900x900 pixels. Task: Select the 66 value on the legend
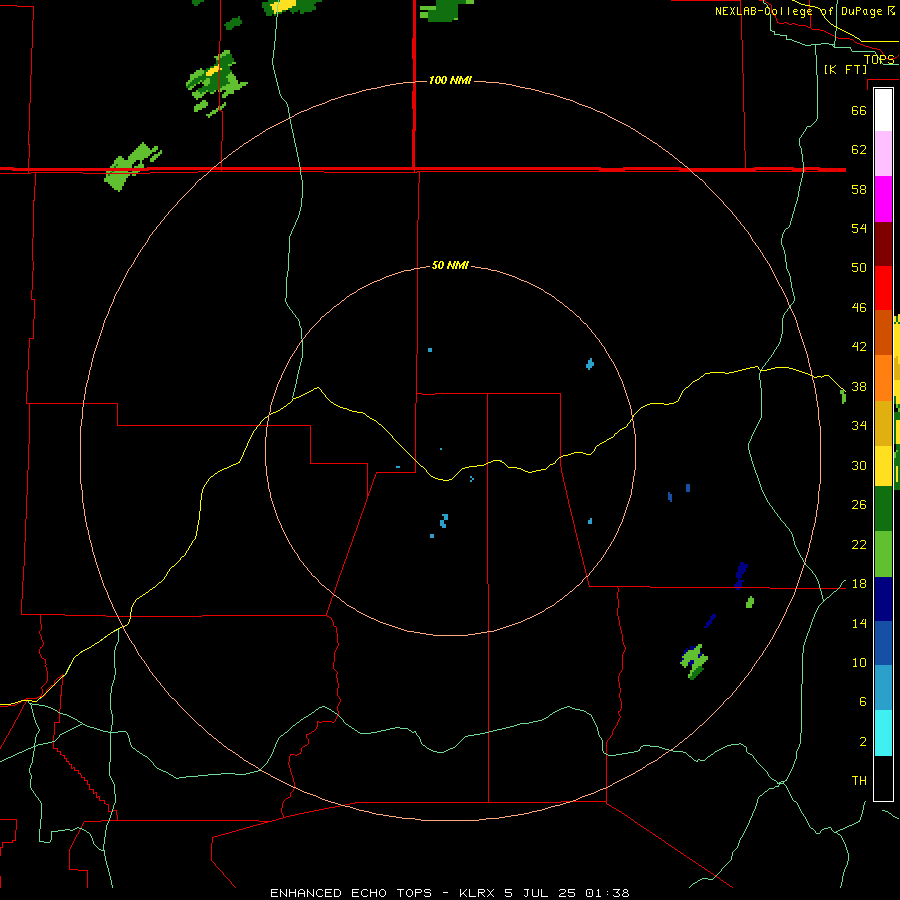[x=859, y=111]
